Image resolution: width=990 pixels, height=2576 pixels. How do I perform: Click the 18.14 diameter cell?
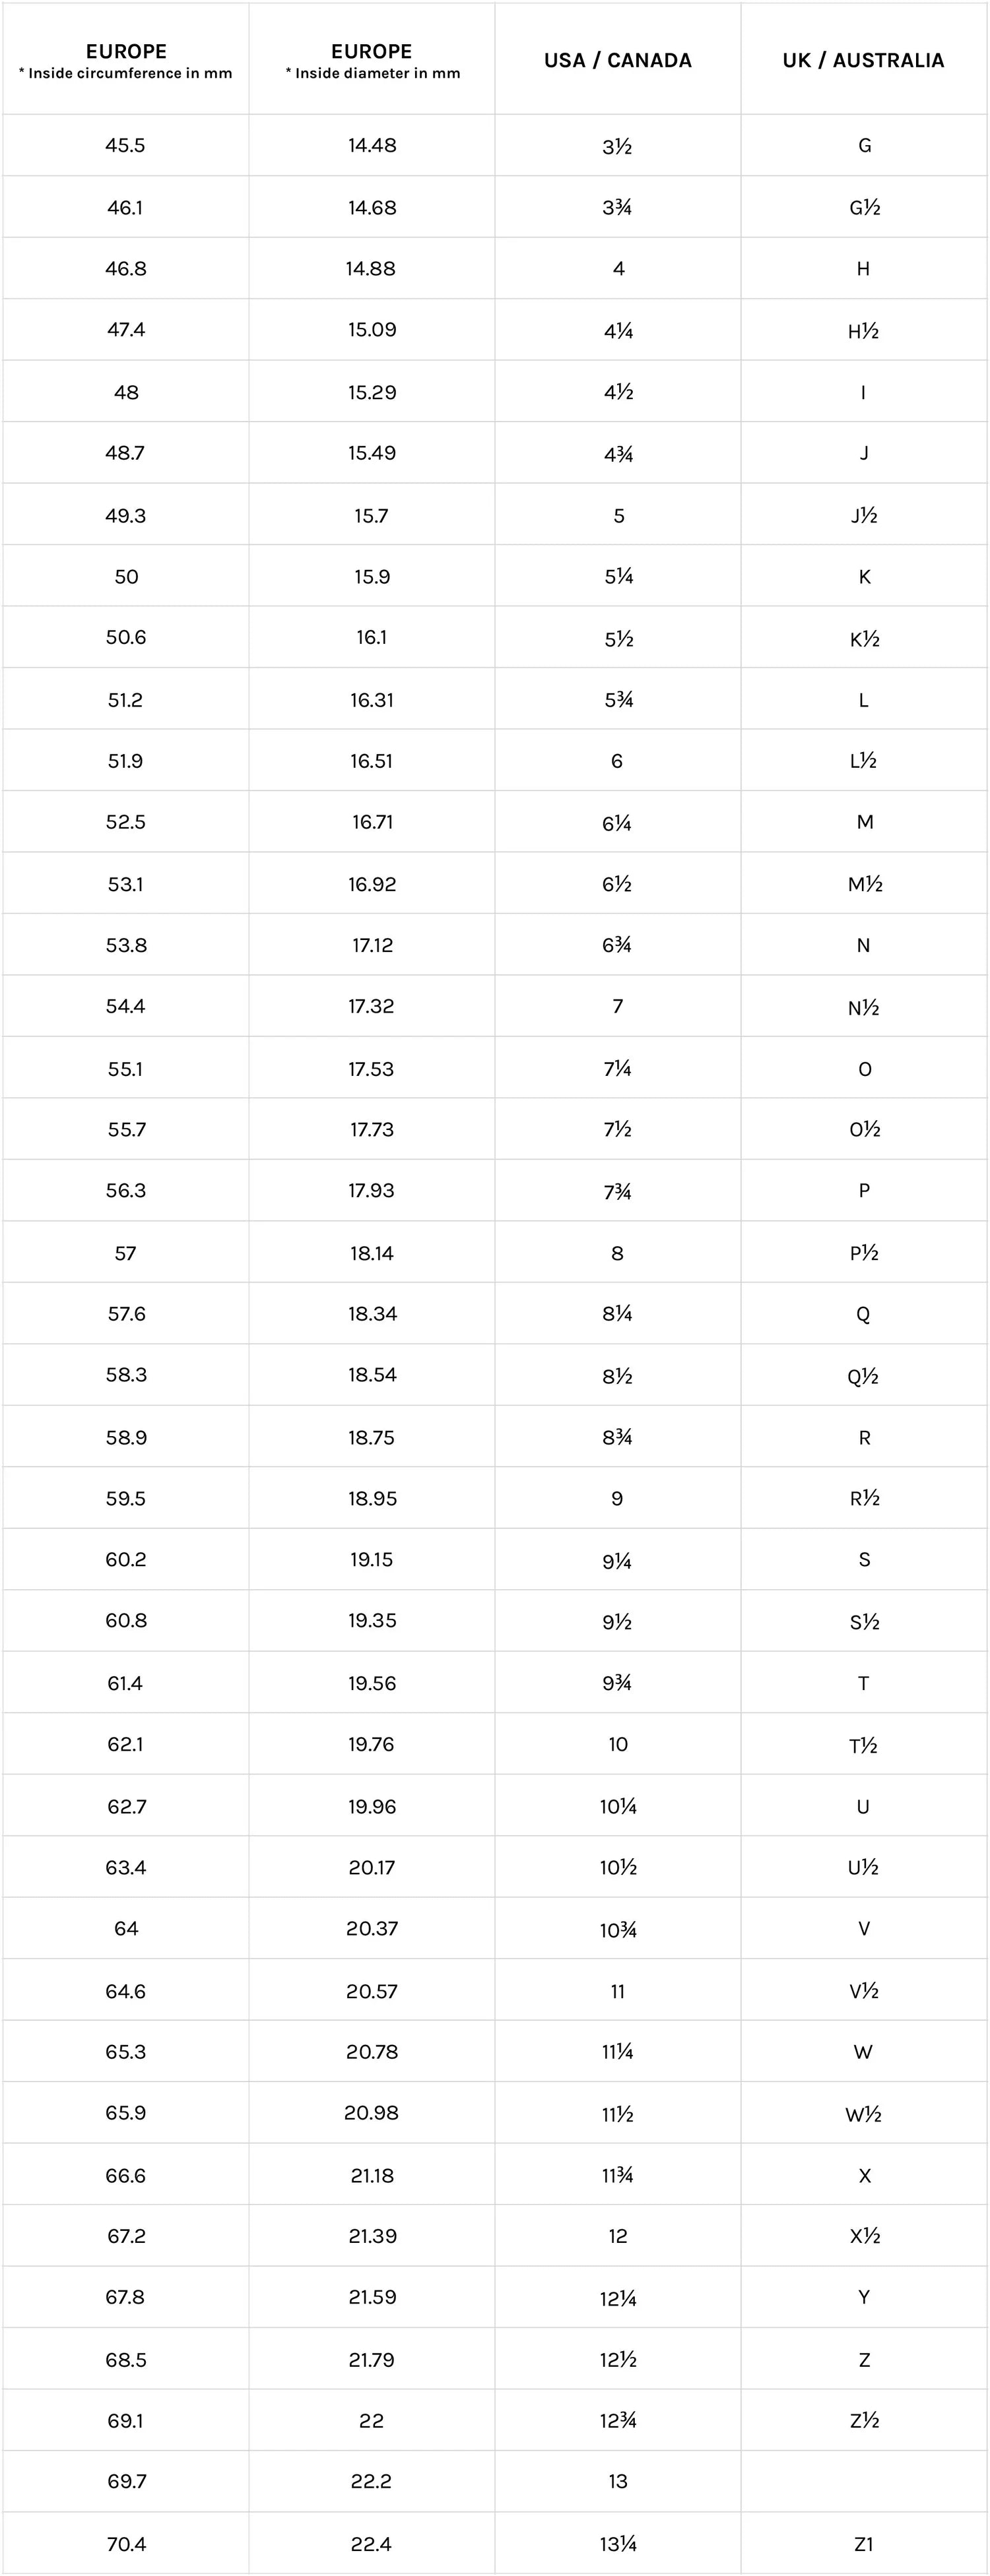[372, 1253]
